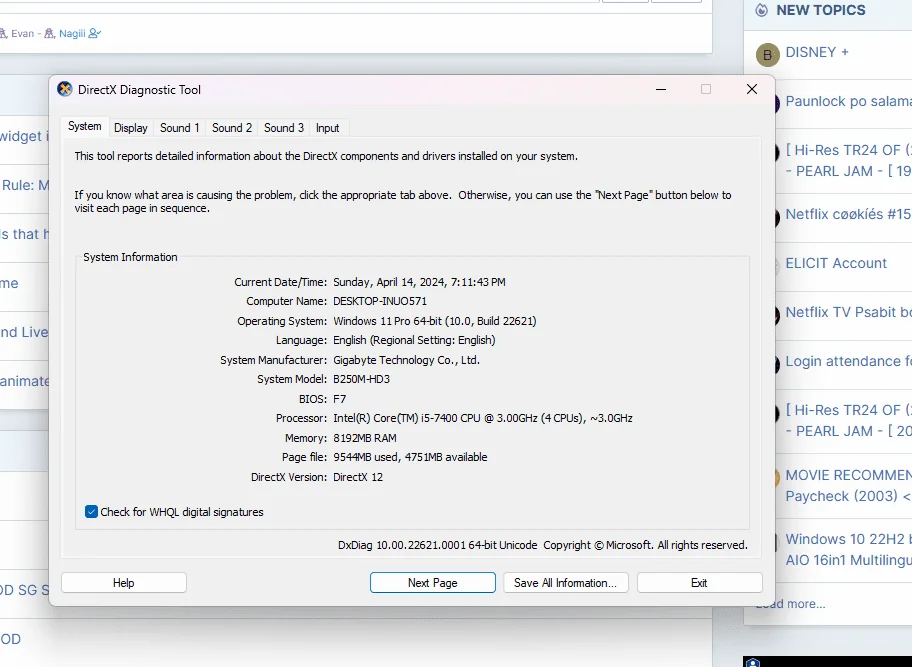The width and height of the screenshot is (912, 667).
Task: Minimize the DirectX Diagnostic Tool window
Action: (x=661, y=89)
